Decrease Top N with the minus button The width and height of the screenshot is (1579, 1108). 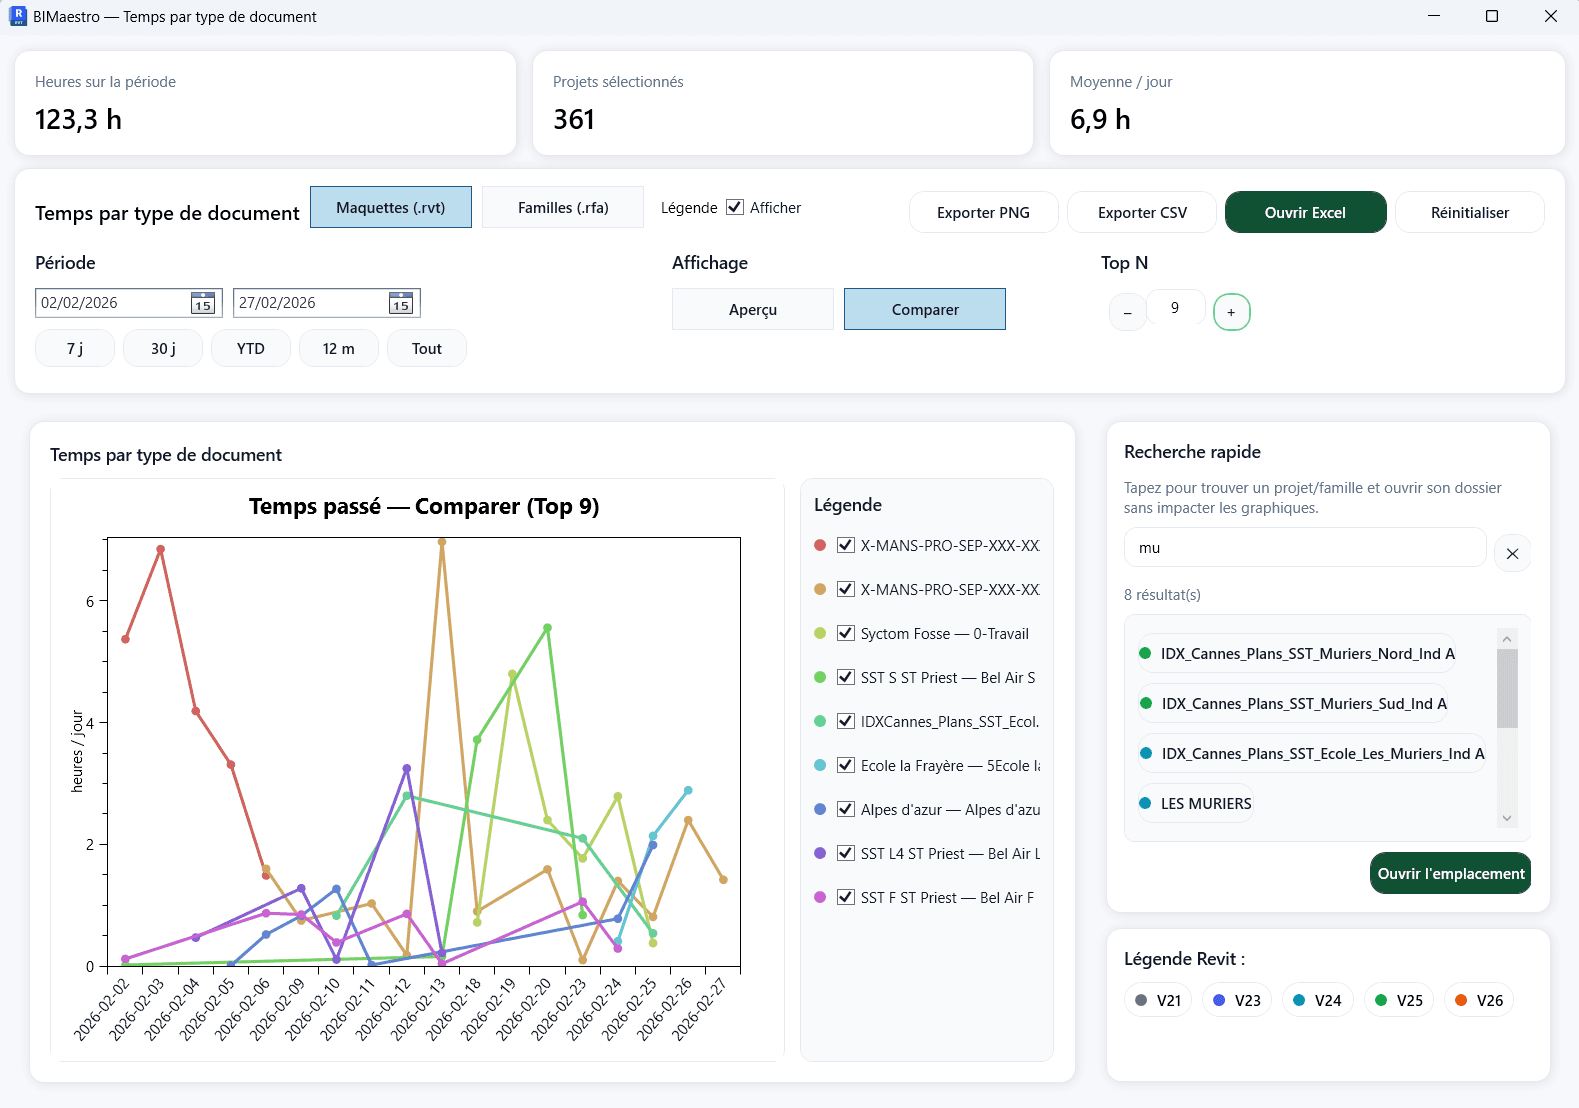pos(1127,312)
